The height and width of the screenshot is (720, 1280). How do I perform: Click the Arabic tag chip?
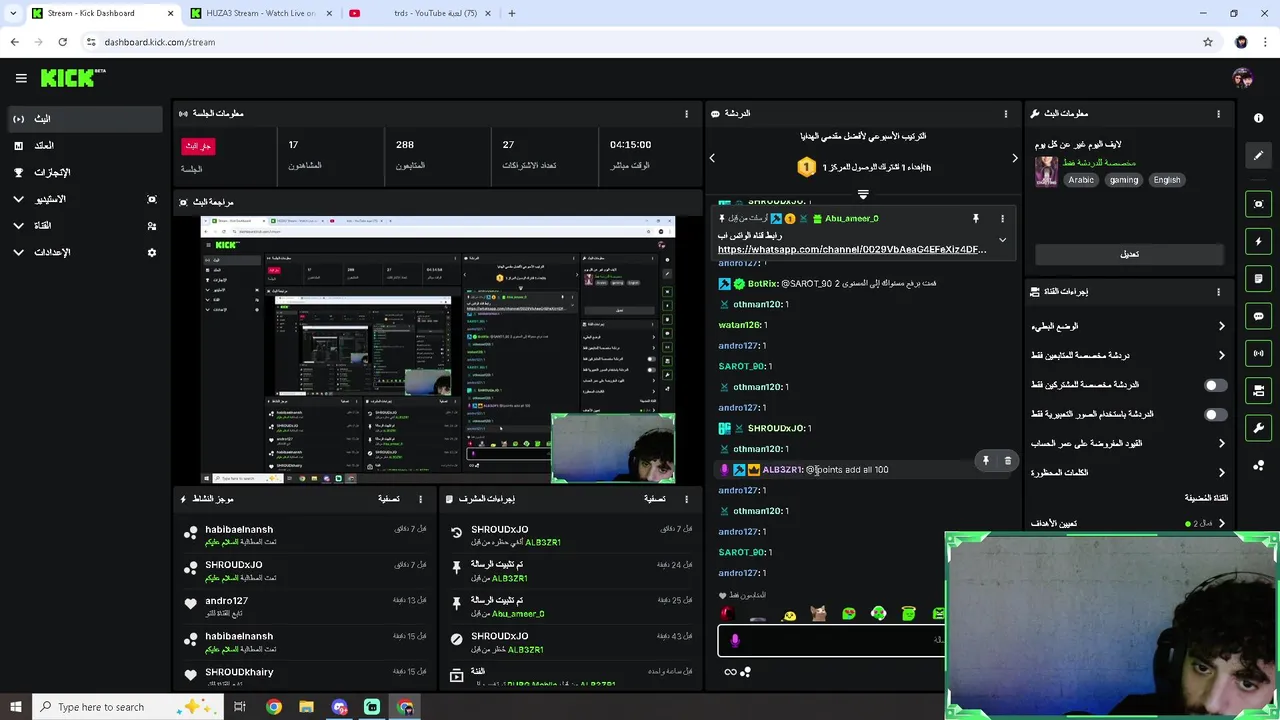click(x=1081, y=180)
